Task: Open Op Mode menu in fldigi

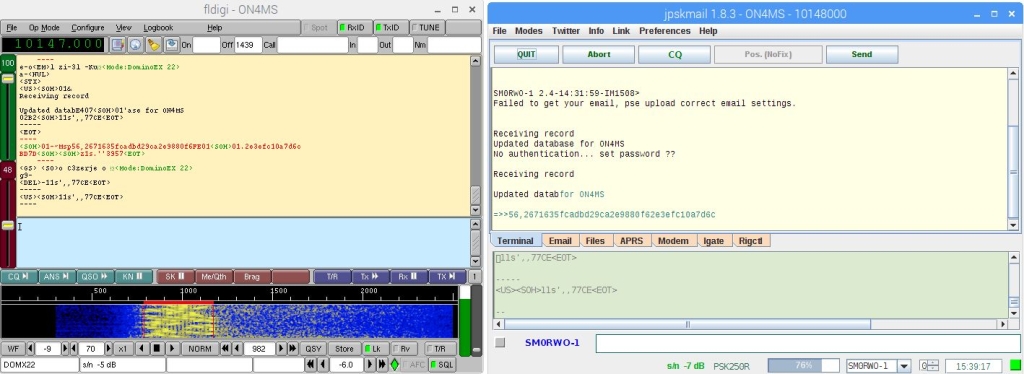Action: click(x=44, y=27)
